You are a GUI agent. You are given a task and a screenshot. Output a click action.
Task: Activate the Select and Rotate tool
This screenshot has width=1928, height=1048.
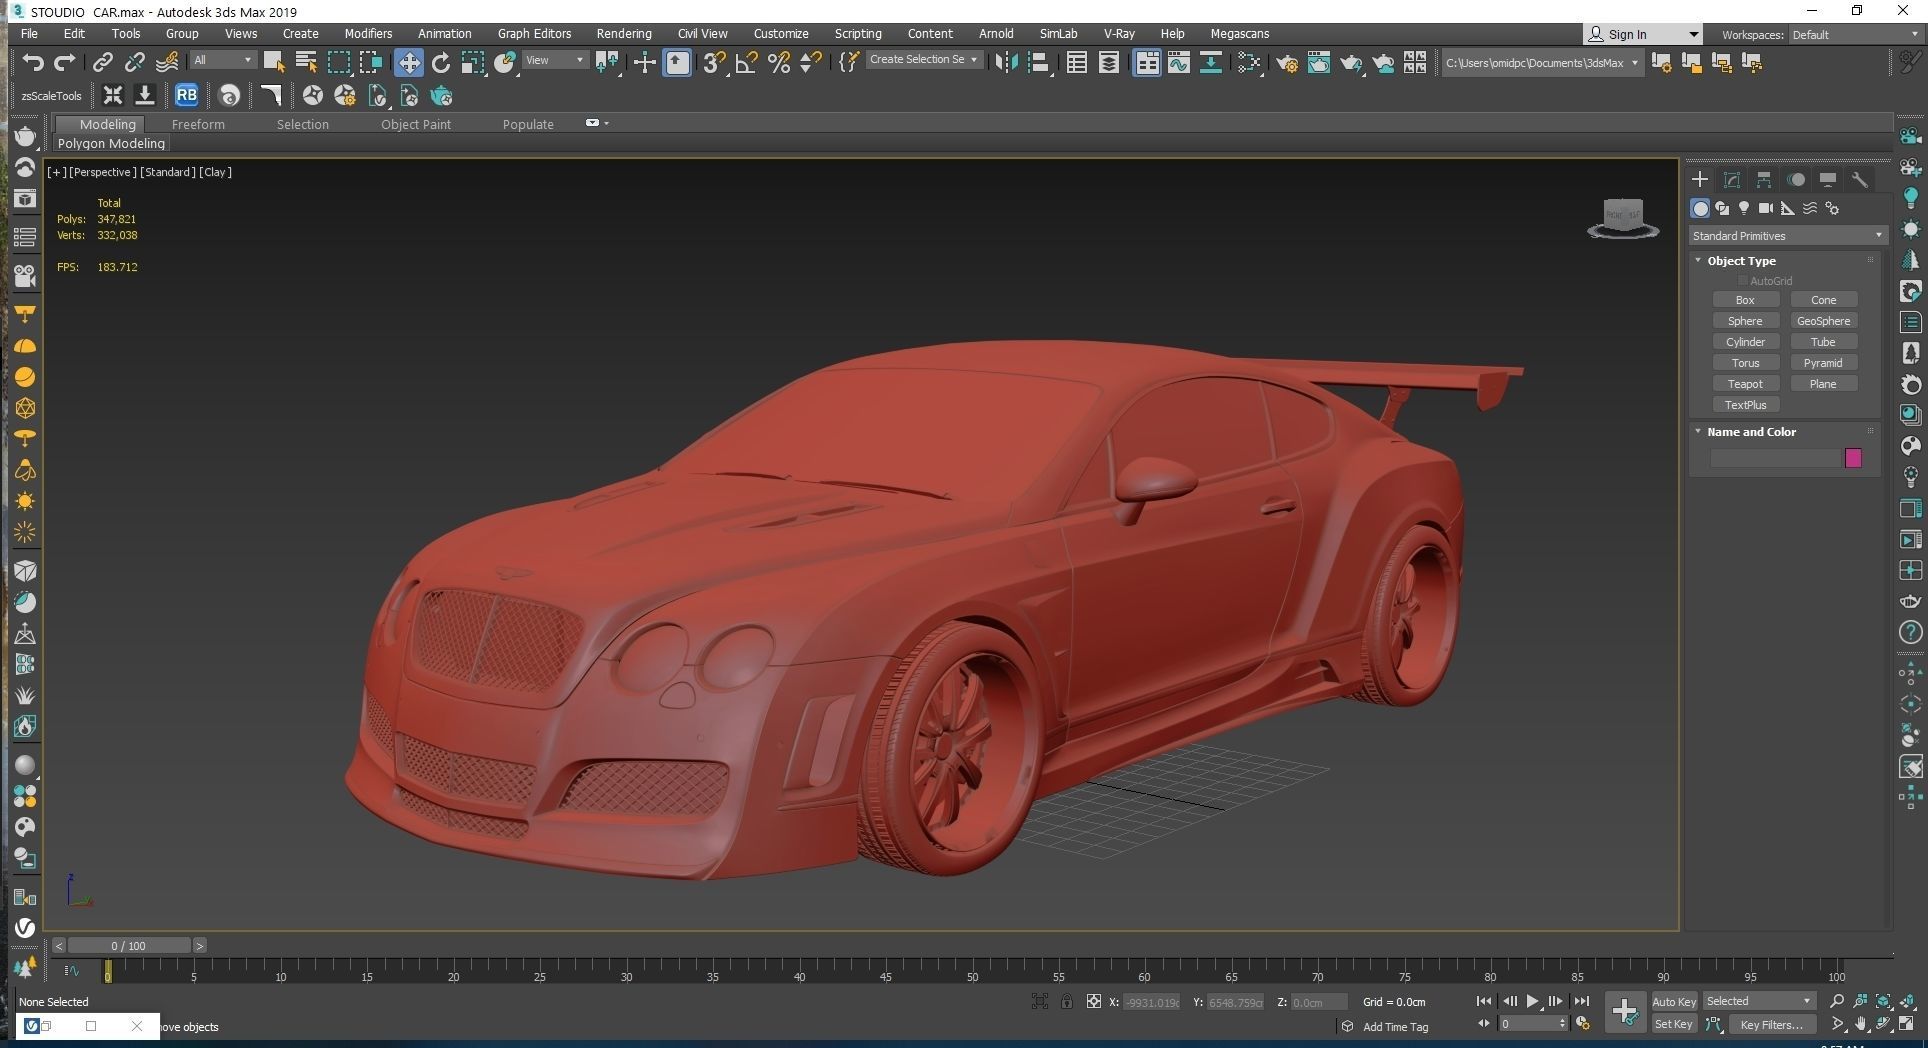point(441,63)
